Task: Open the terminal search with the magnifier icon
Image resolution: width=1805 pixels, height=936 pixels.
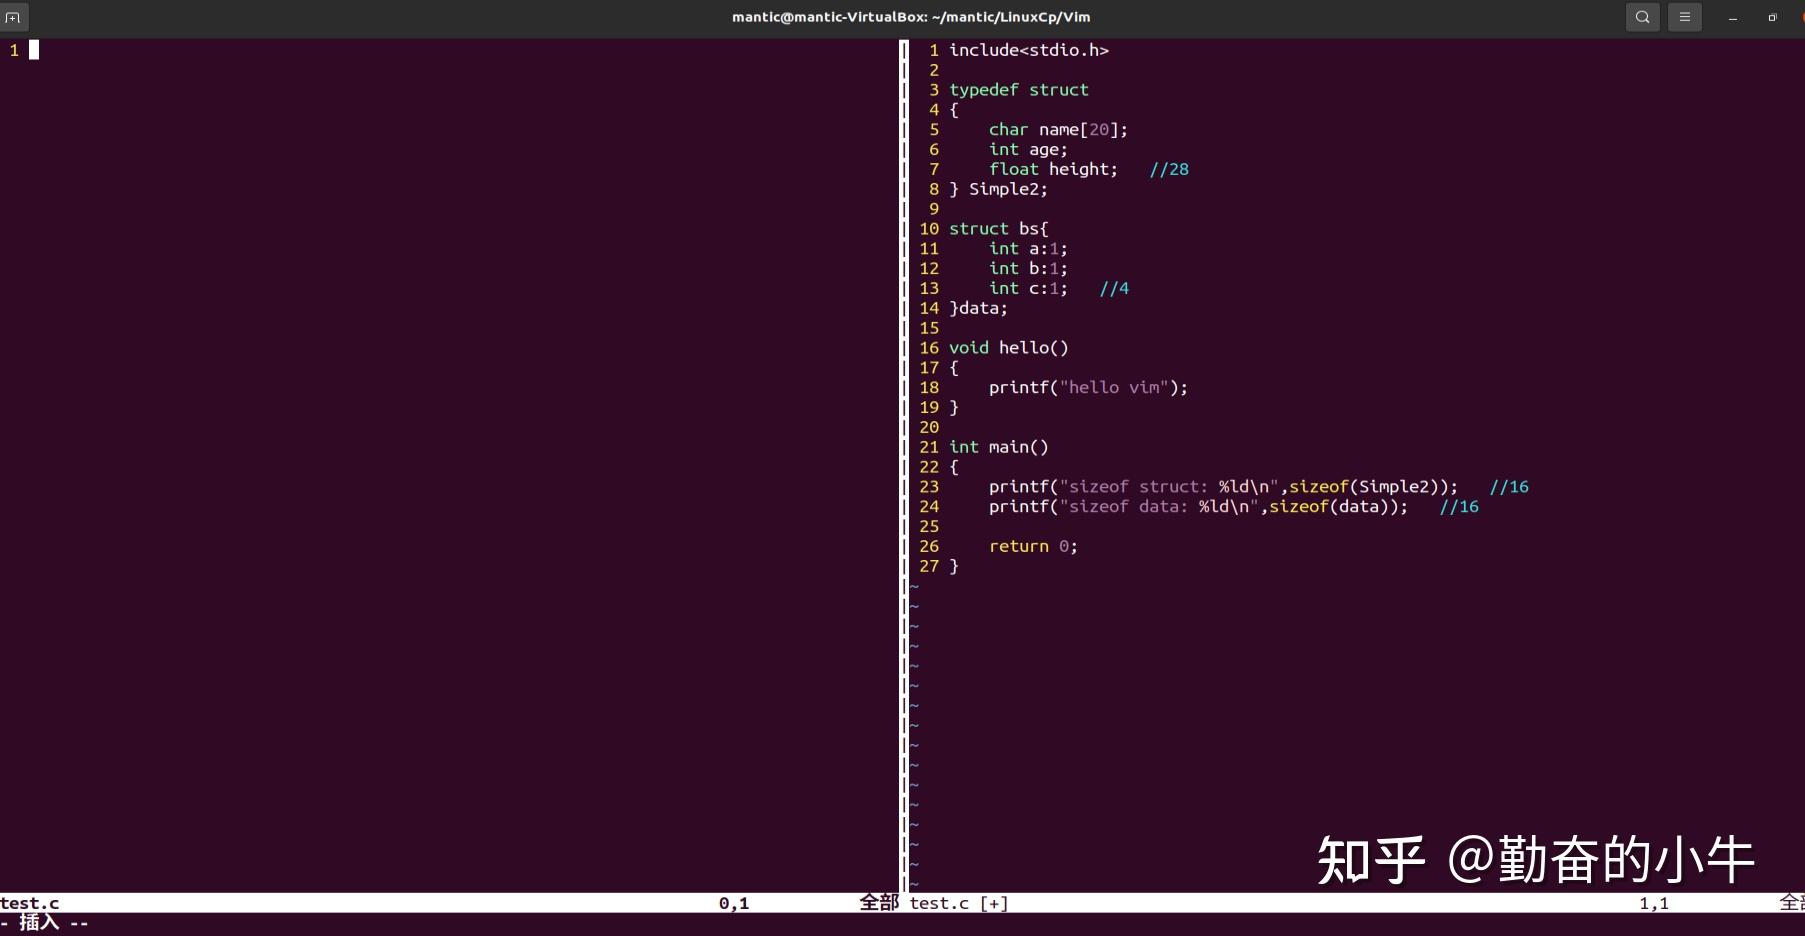Action: pos(1642,17)
